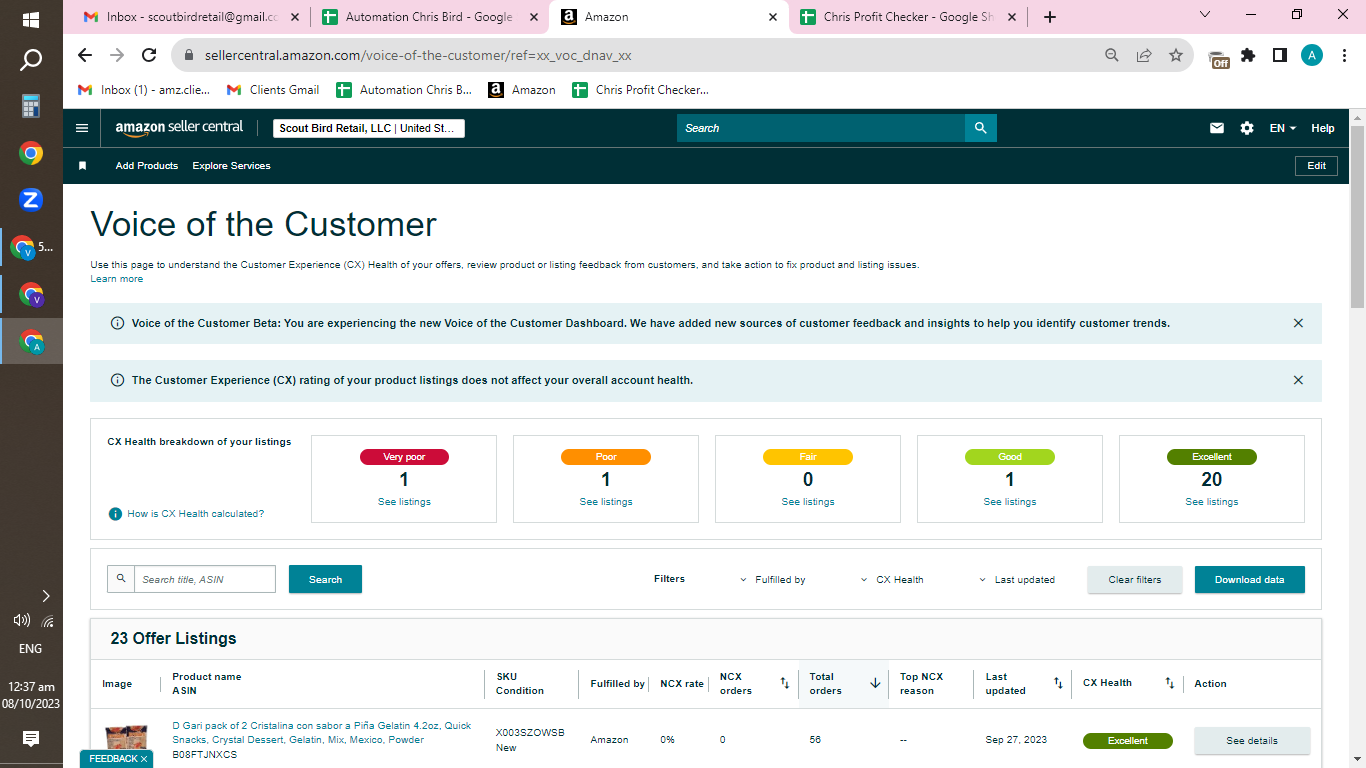Click the info icon beside CX Health calculated

[x=115, y=514]
